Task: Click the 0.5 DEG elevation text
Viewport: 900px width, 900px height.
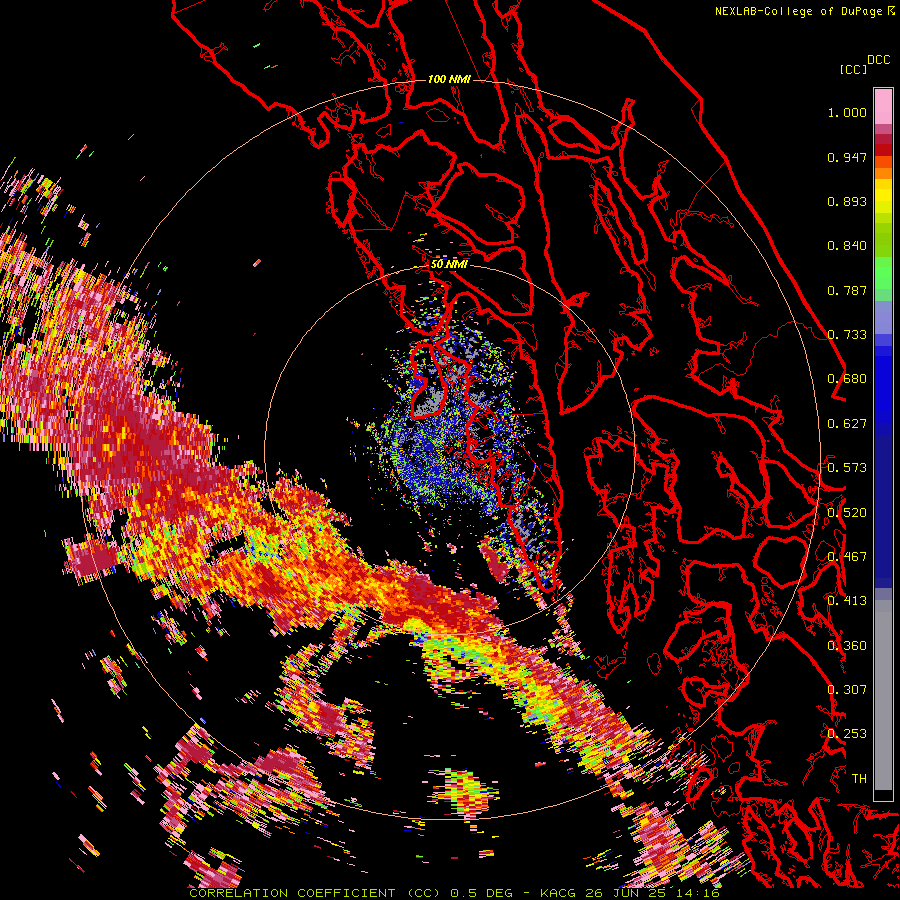Action: (x=482, y=893)
